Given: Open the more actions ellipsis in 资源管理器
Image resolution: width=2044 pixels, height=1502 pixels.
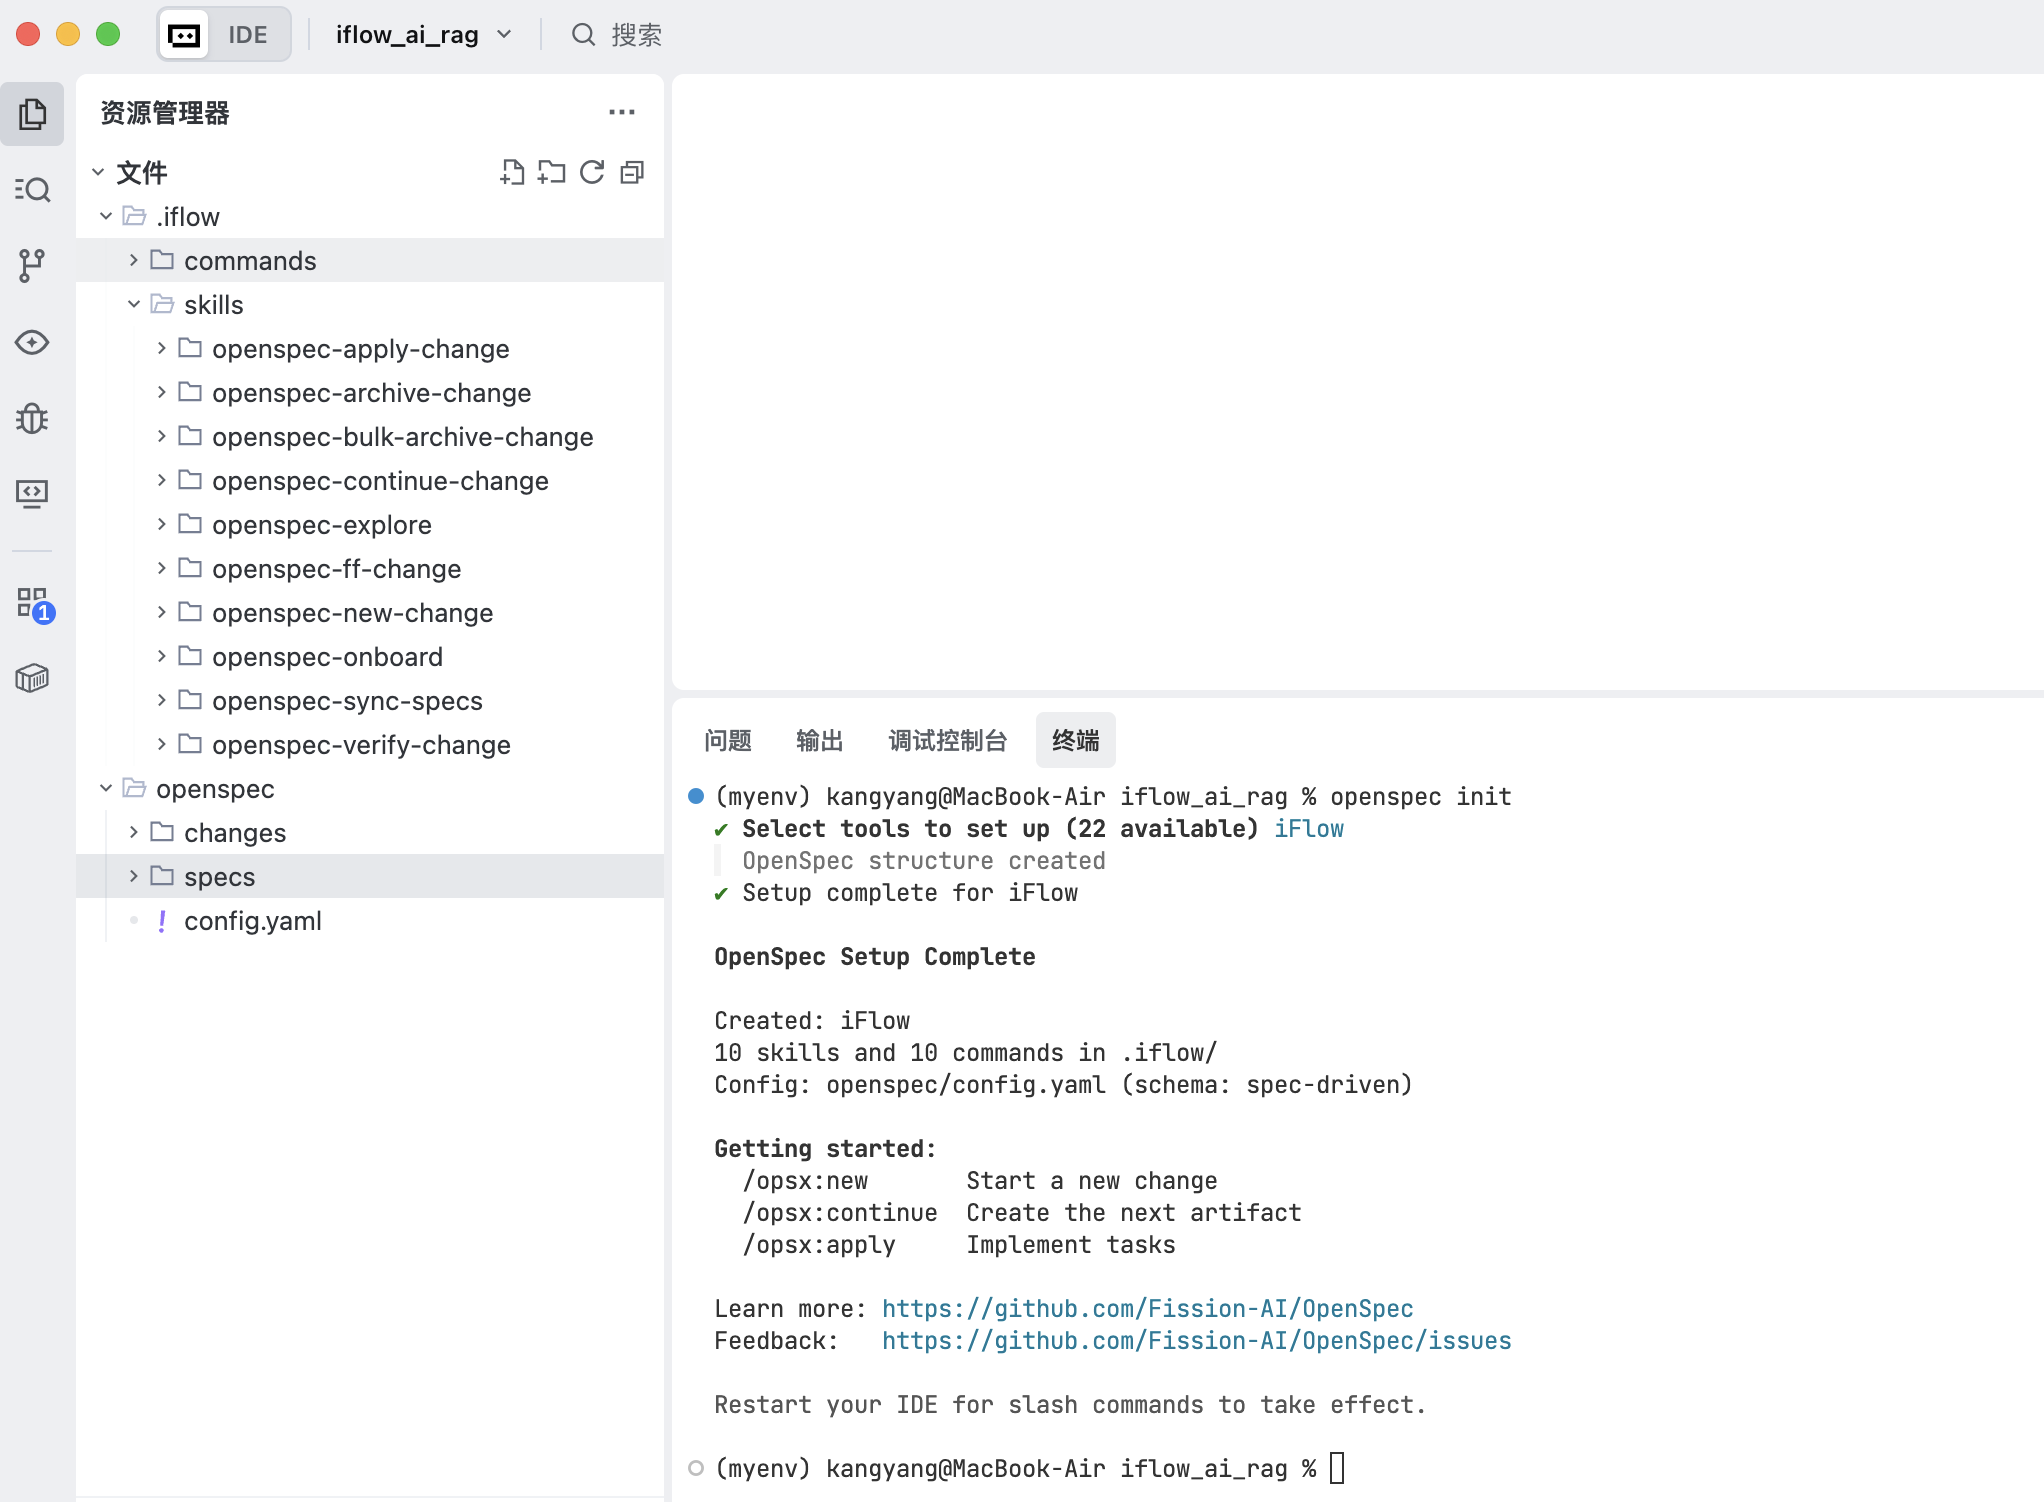Looking at the screenshot, I should point(622,112).
